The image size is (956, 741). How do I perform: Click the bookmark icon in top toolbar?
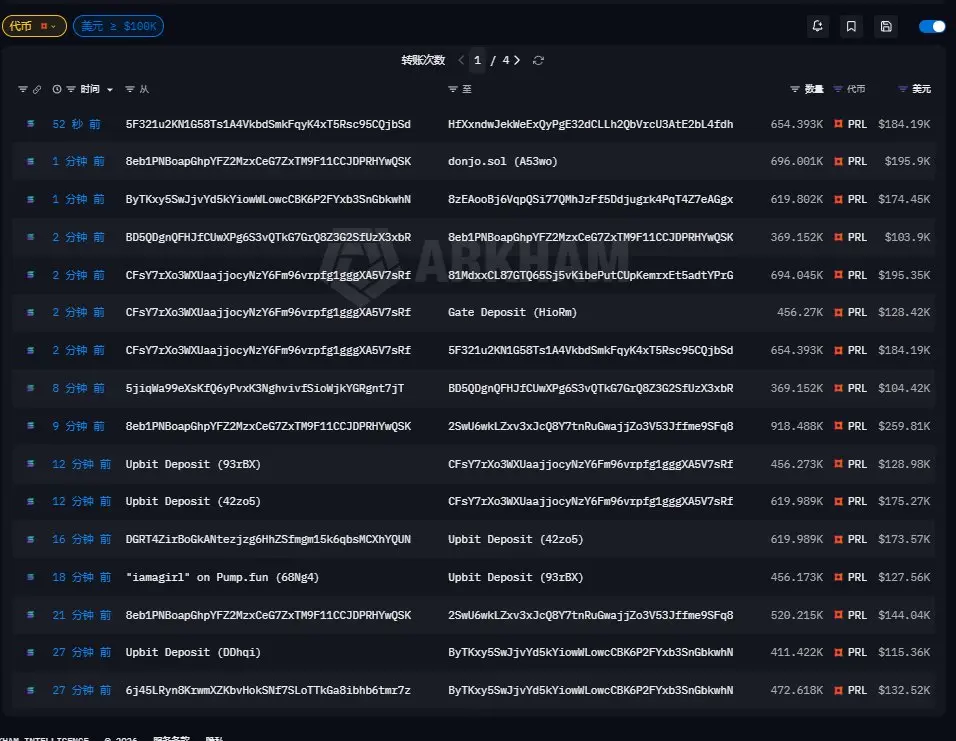click(x=851, y=26)
